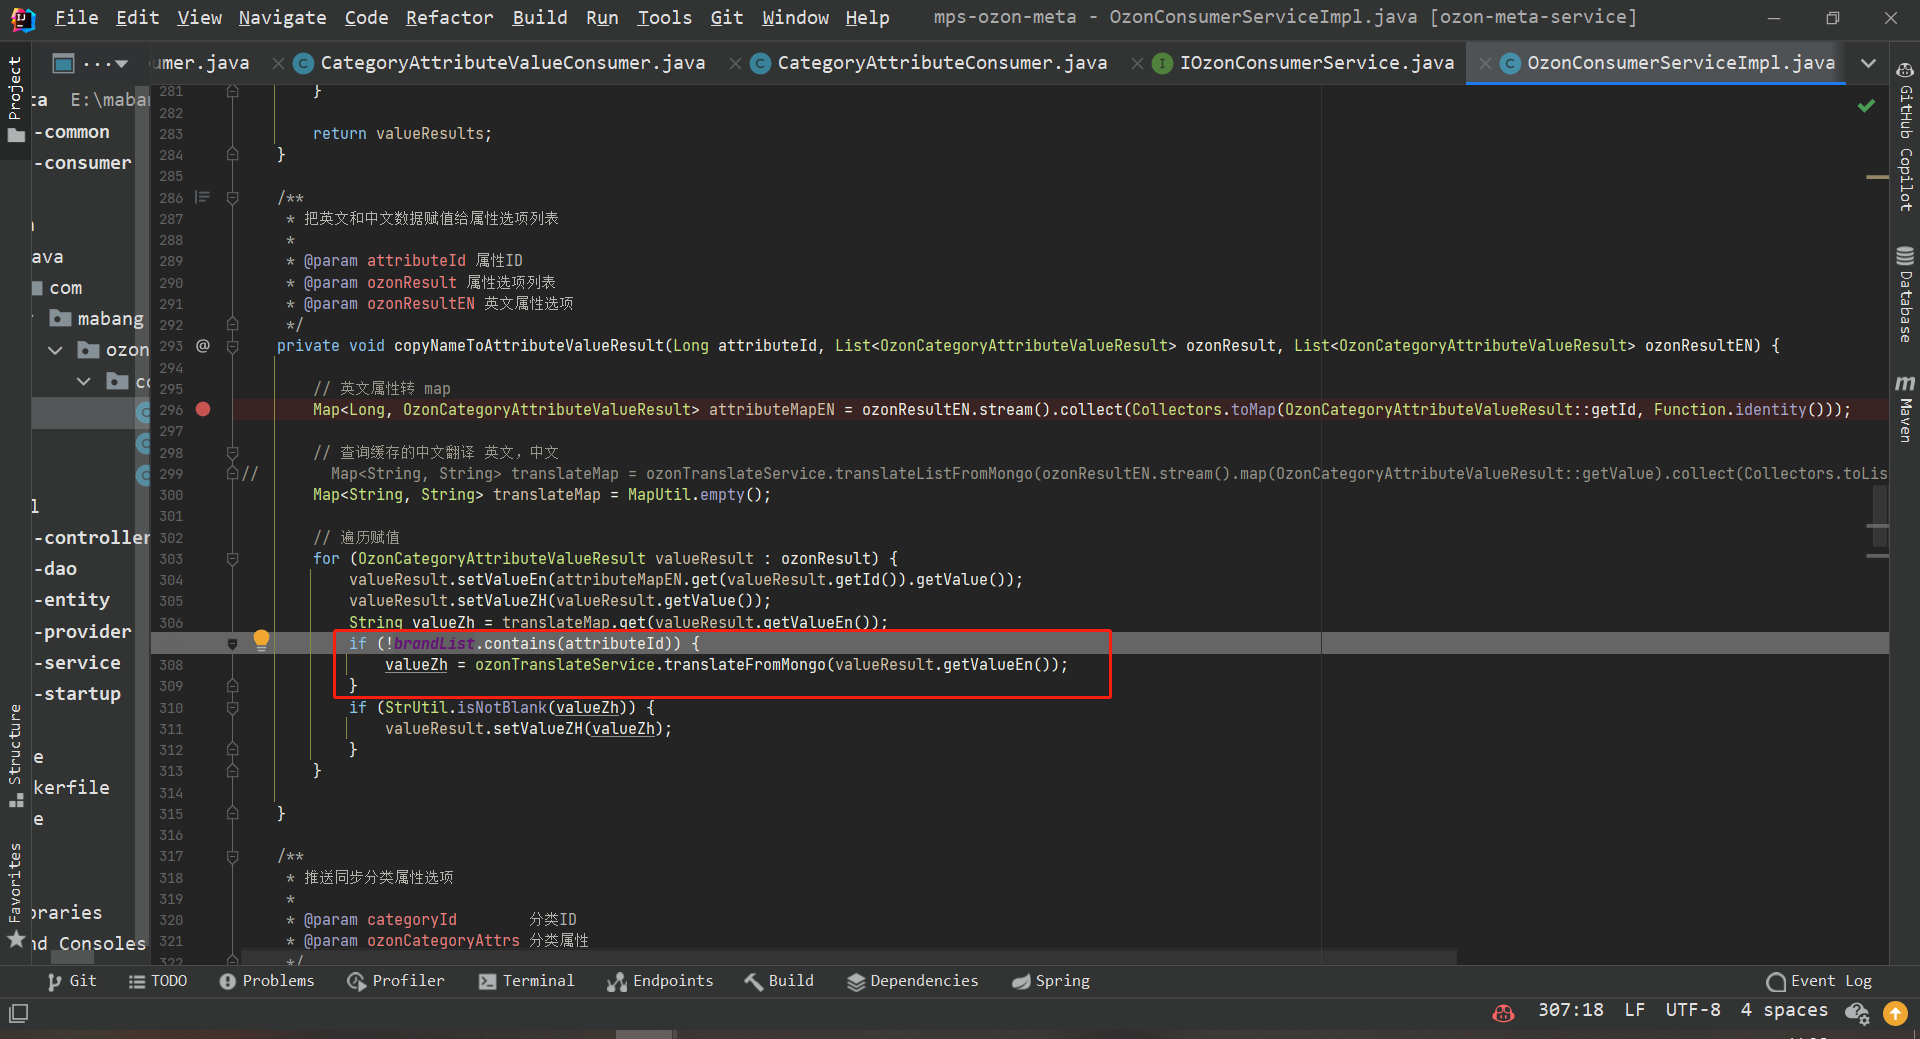The image size is (1920, 1039).
Task: Open the Refactor menu
Action: click(449, 17)
